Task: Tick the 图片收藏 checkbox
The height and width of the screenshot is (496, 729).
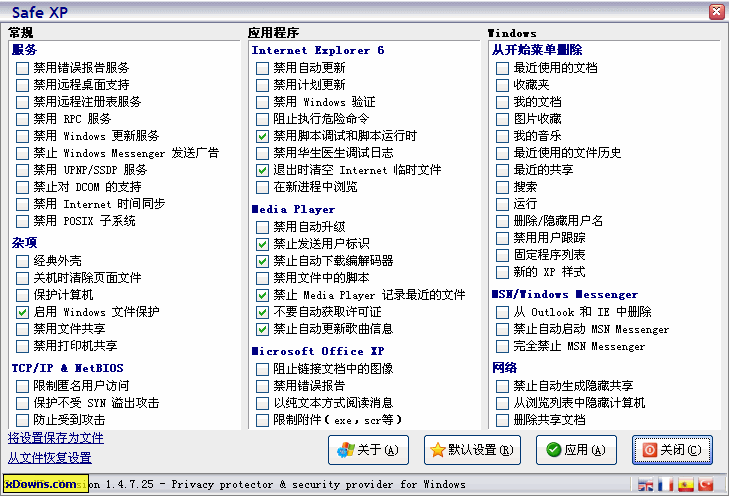Action: point(502,119)
